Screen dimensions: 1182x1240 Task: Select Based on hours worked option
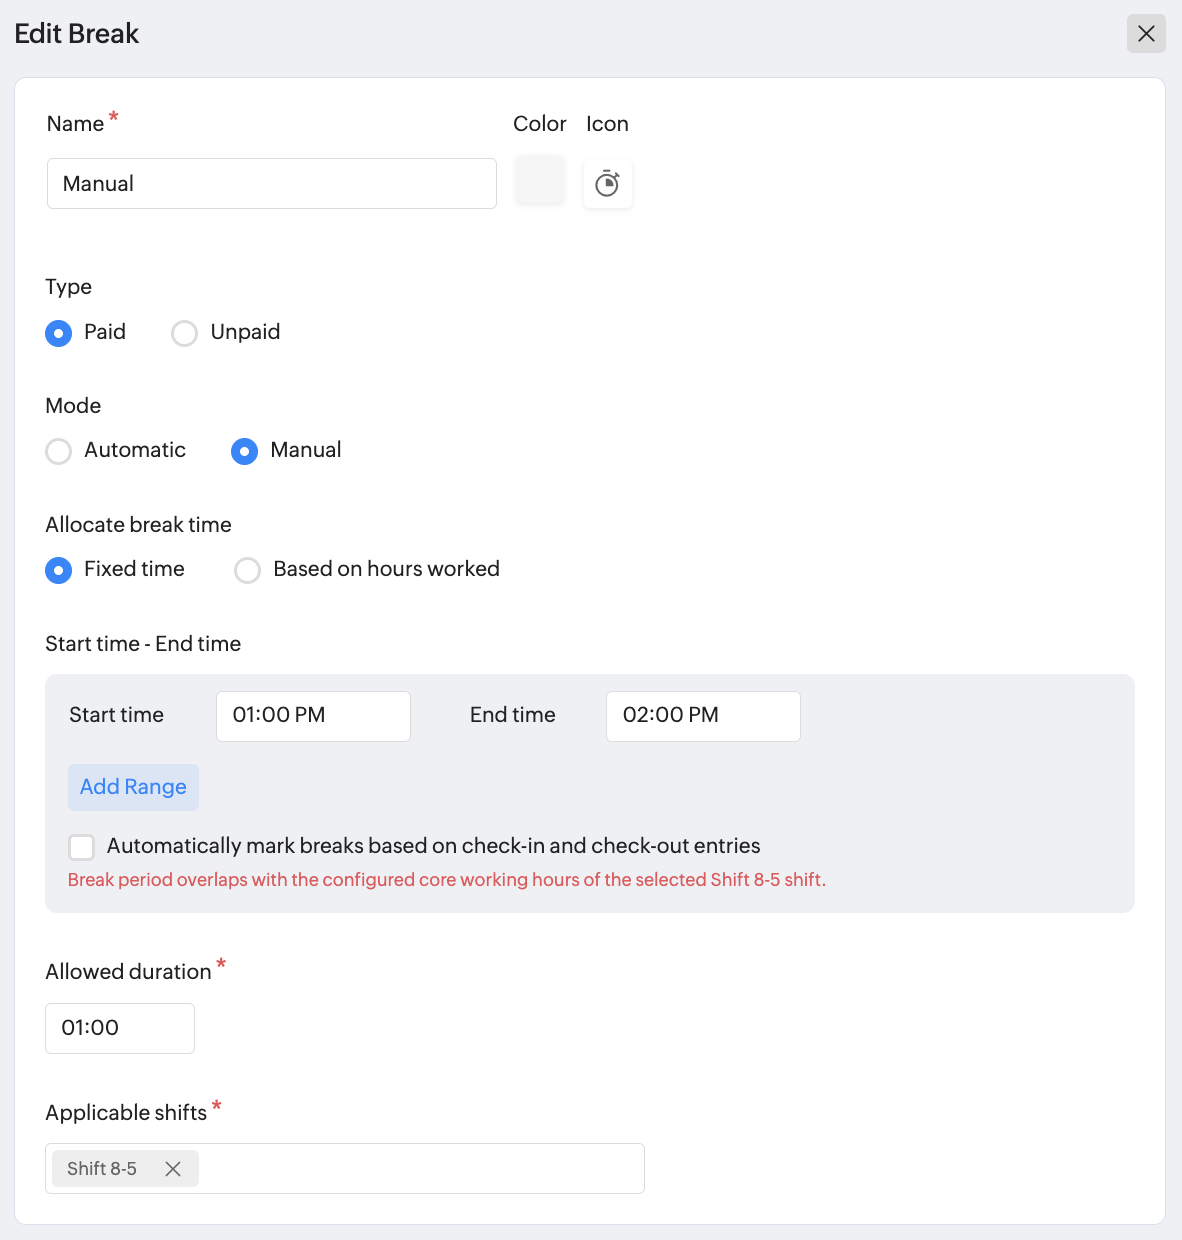click(x=247, y=570)
